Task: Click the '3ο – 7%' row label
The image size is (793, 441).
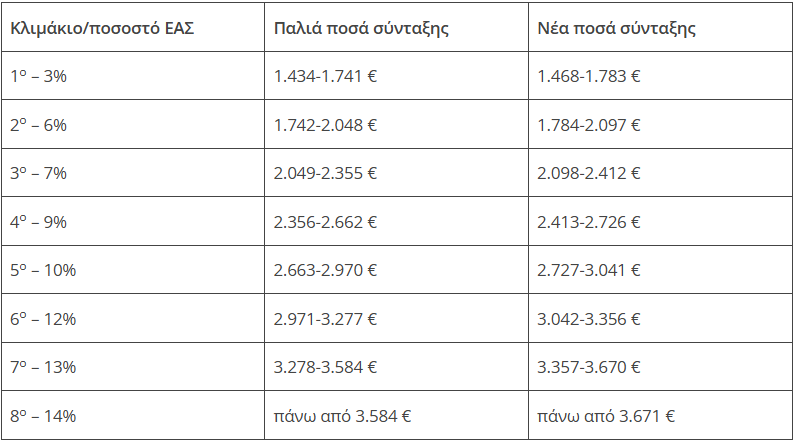Action: (x=38, y=173)
